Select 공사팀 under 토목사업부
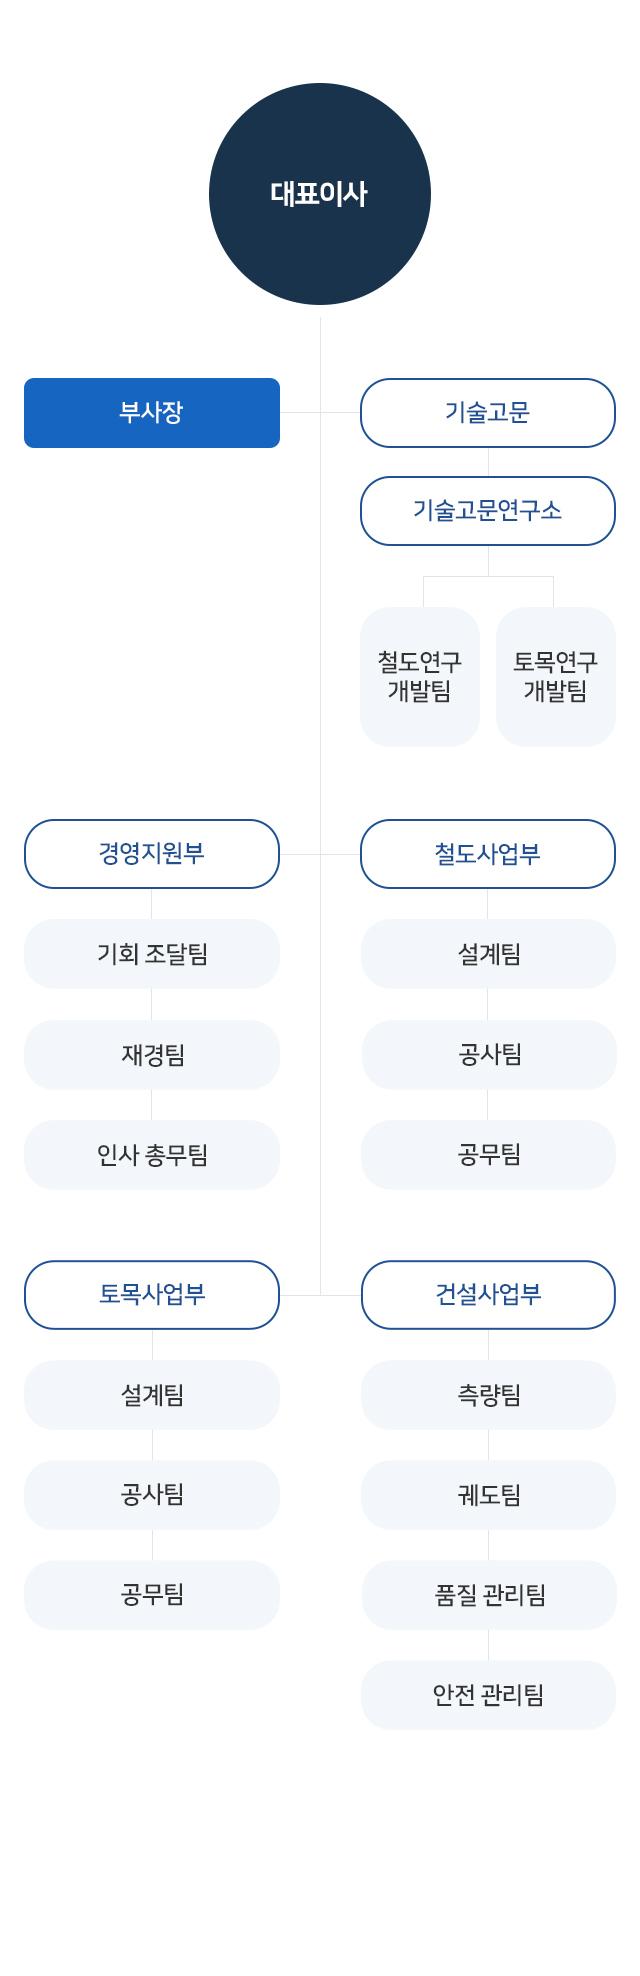Image resolution: width=640 pixels, height=1976 pixels. 152,1495
